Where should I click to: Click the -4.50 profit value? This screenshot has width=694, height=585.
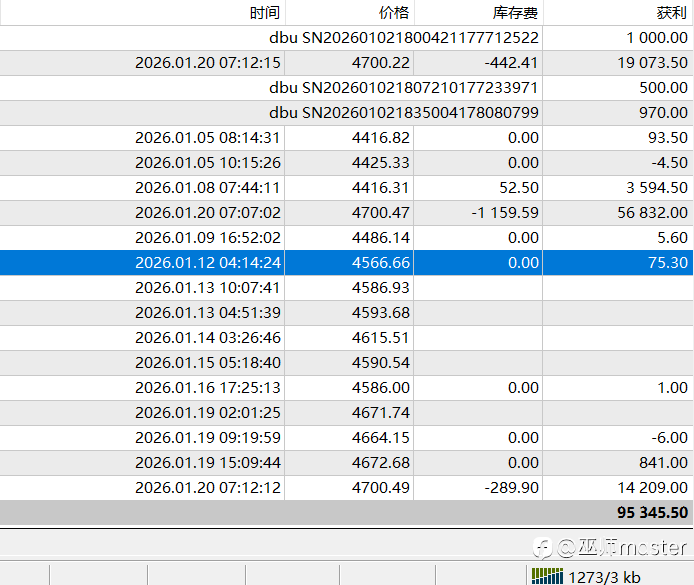tap(669, 163)
